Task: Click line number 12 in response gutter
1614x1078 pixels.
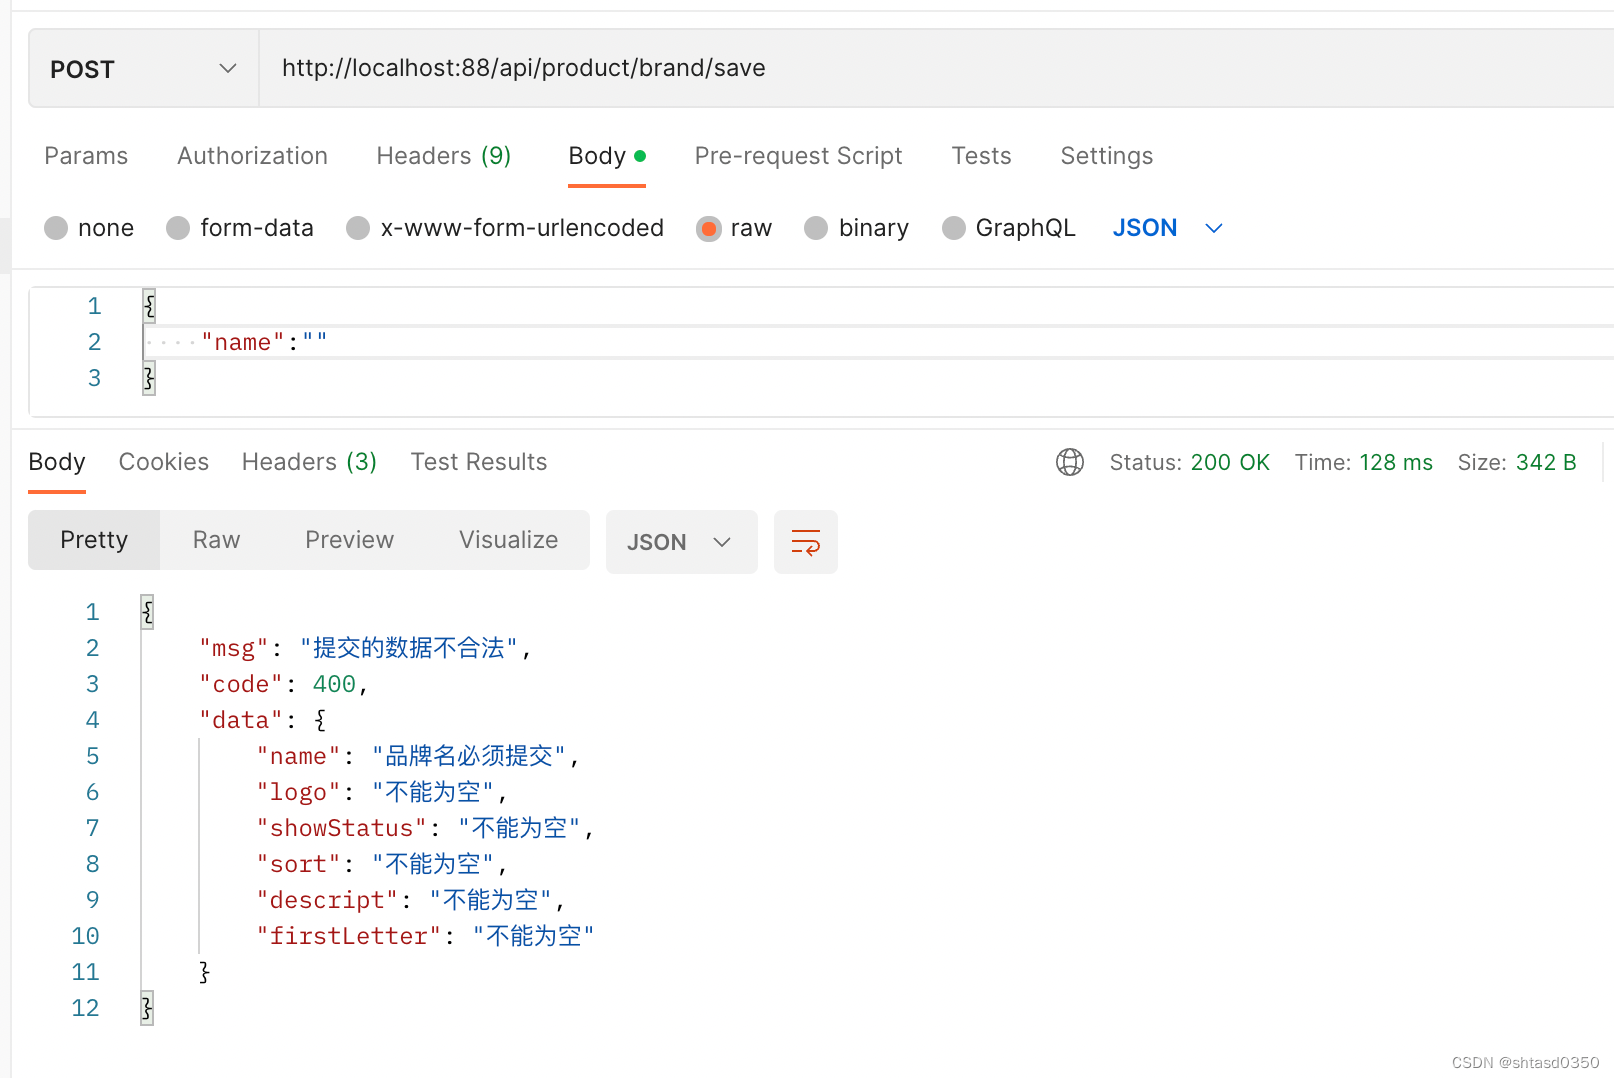Action: (x=85, y=1008)
